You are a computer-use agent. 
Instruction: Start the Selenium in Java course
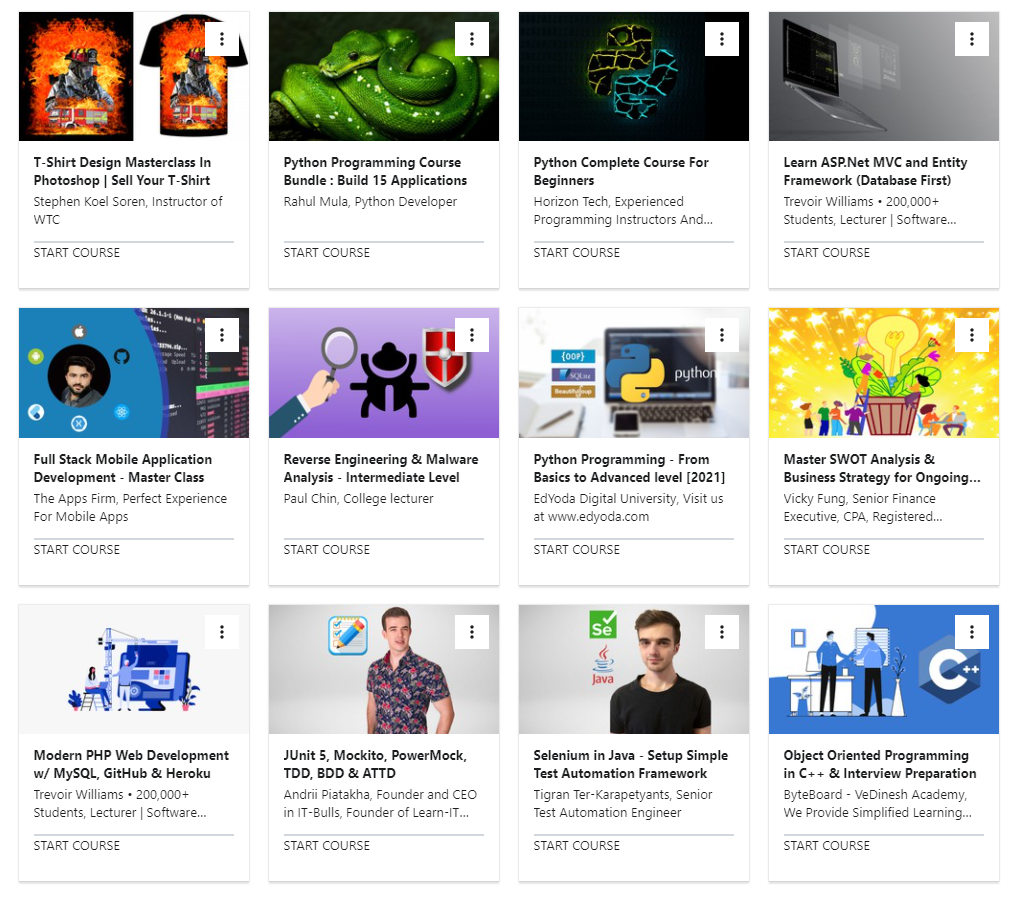coord(576,846)
